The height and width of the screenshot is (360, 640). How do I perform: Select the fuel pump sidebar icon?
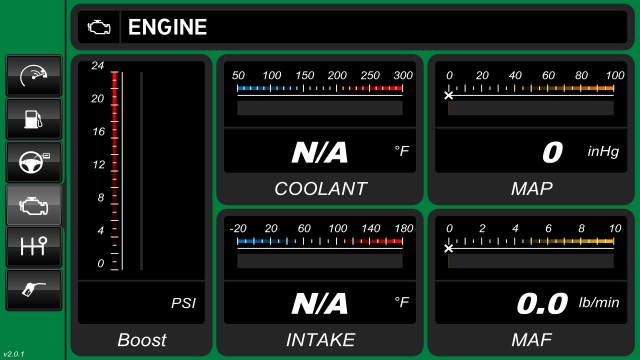click(x=34, y=119)
